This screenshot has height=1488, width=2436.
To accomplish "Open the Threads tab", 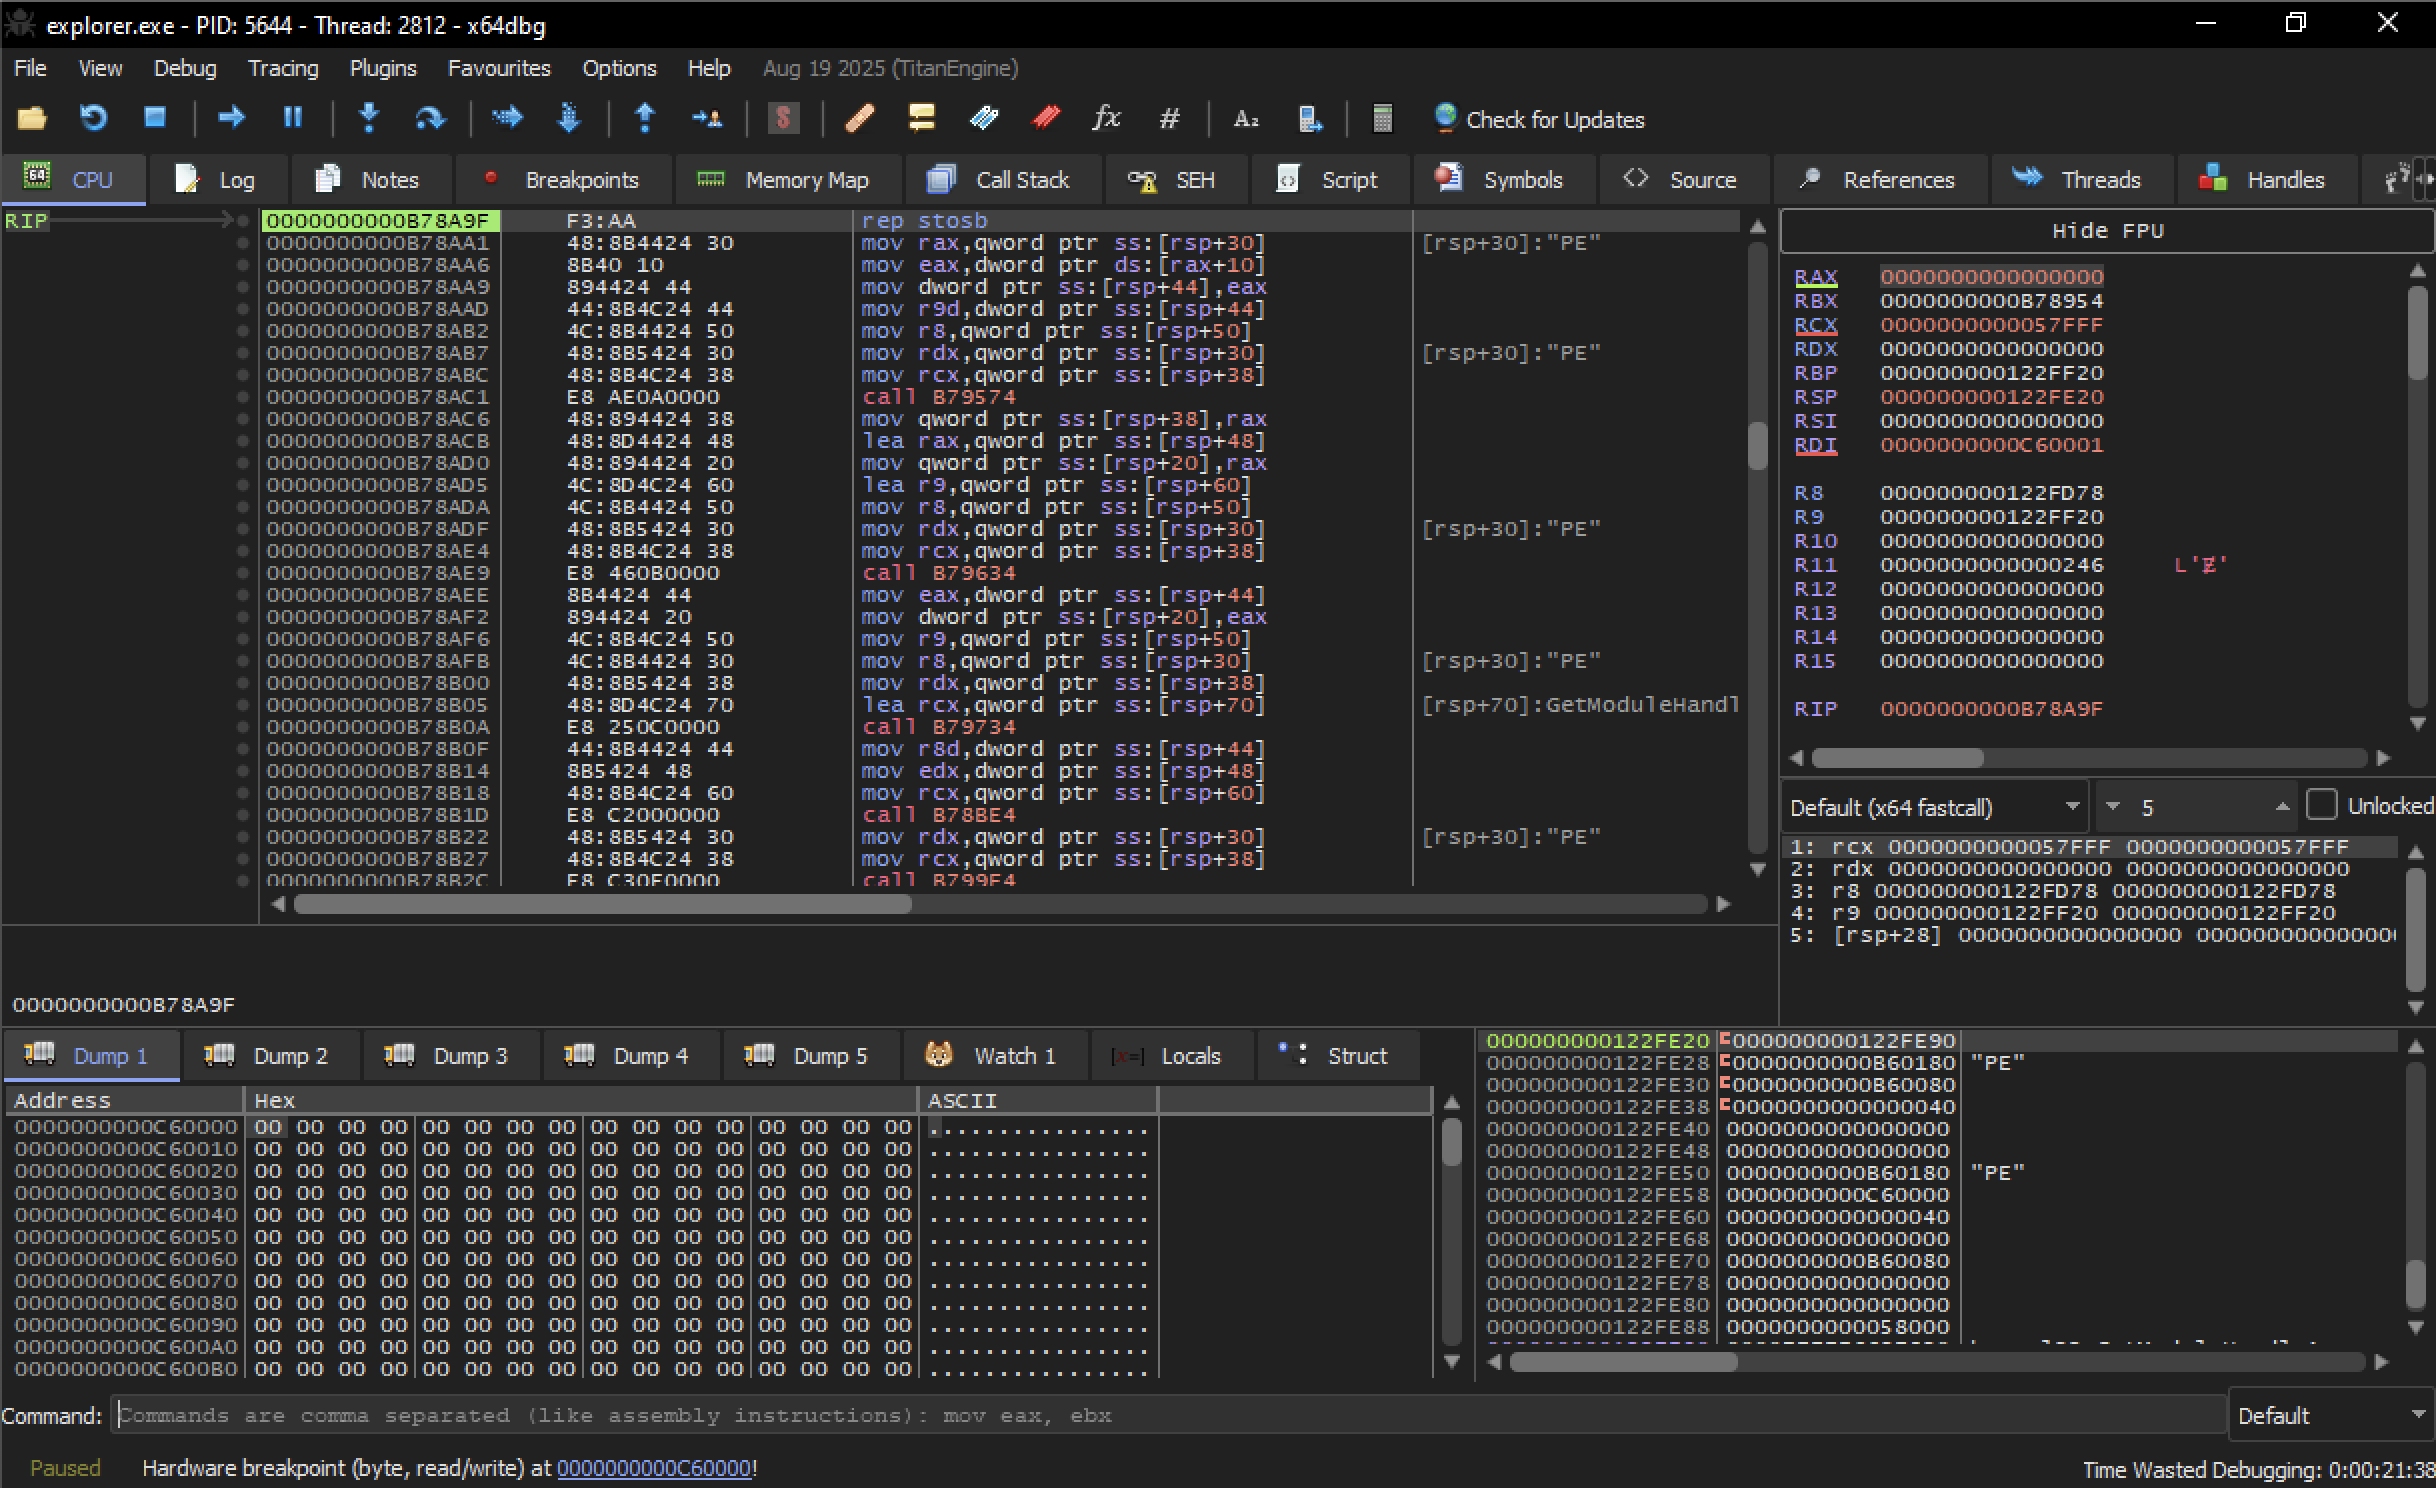I will click(2081, 180).
